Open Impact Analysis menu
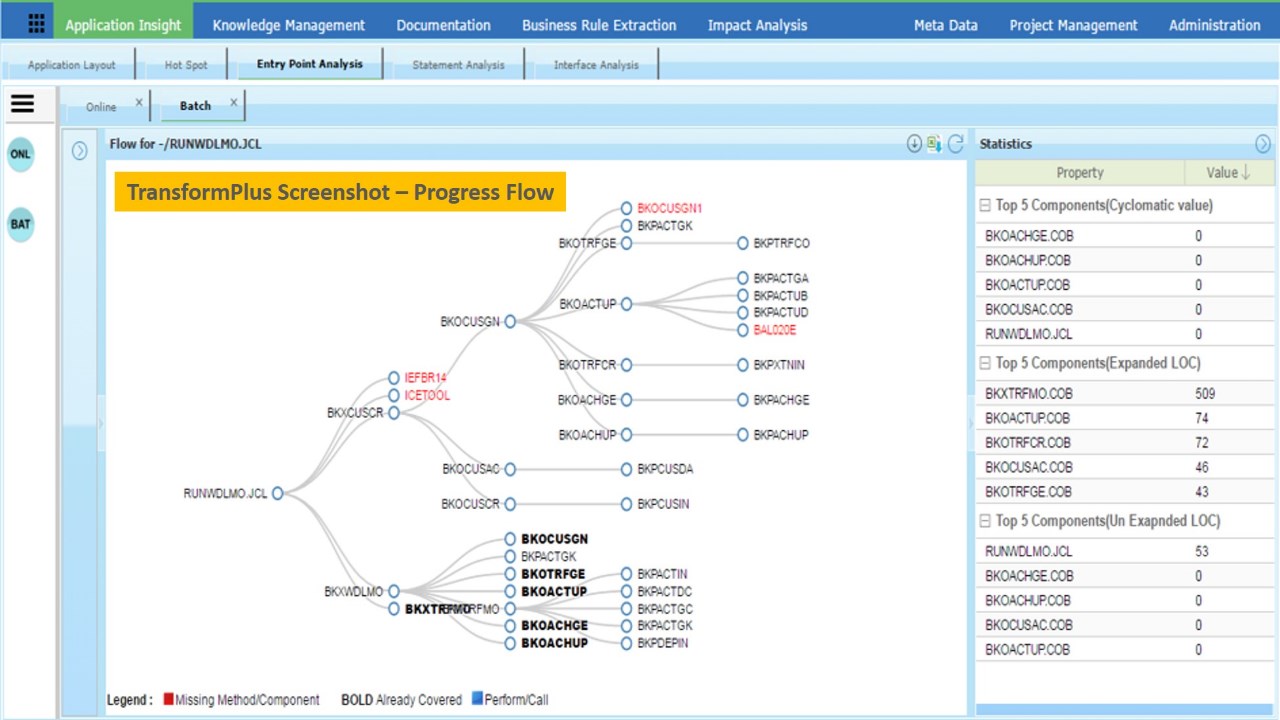This screenshot has width=1280, height=720. pos(757,25)
